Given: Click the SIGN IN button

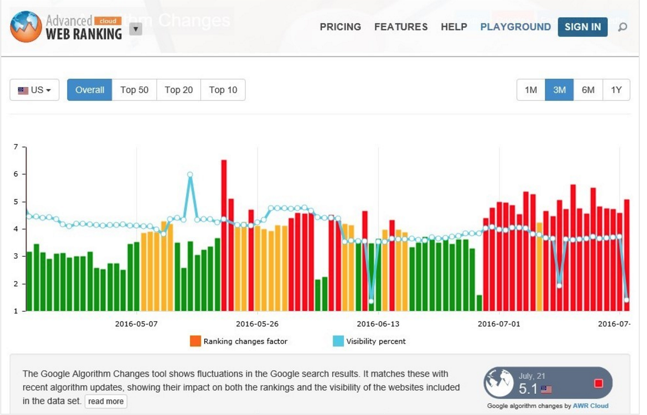Looking at the screenshot, I should pyautogui.click(x=582, y=27).
